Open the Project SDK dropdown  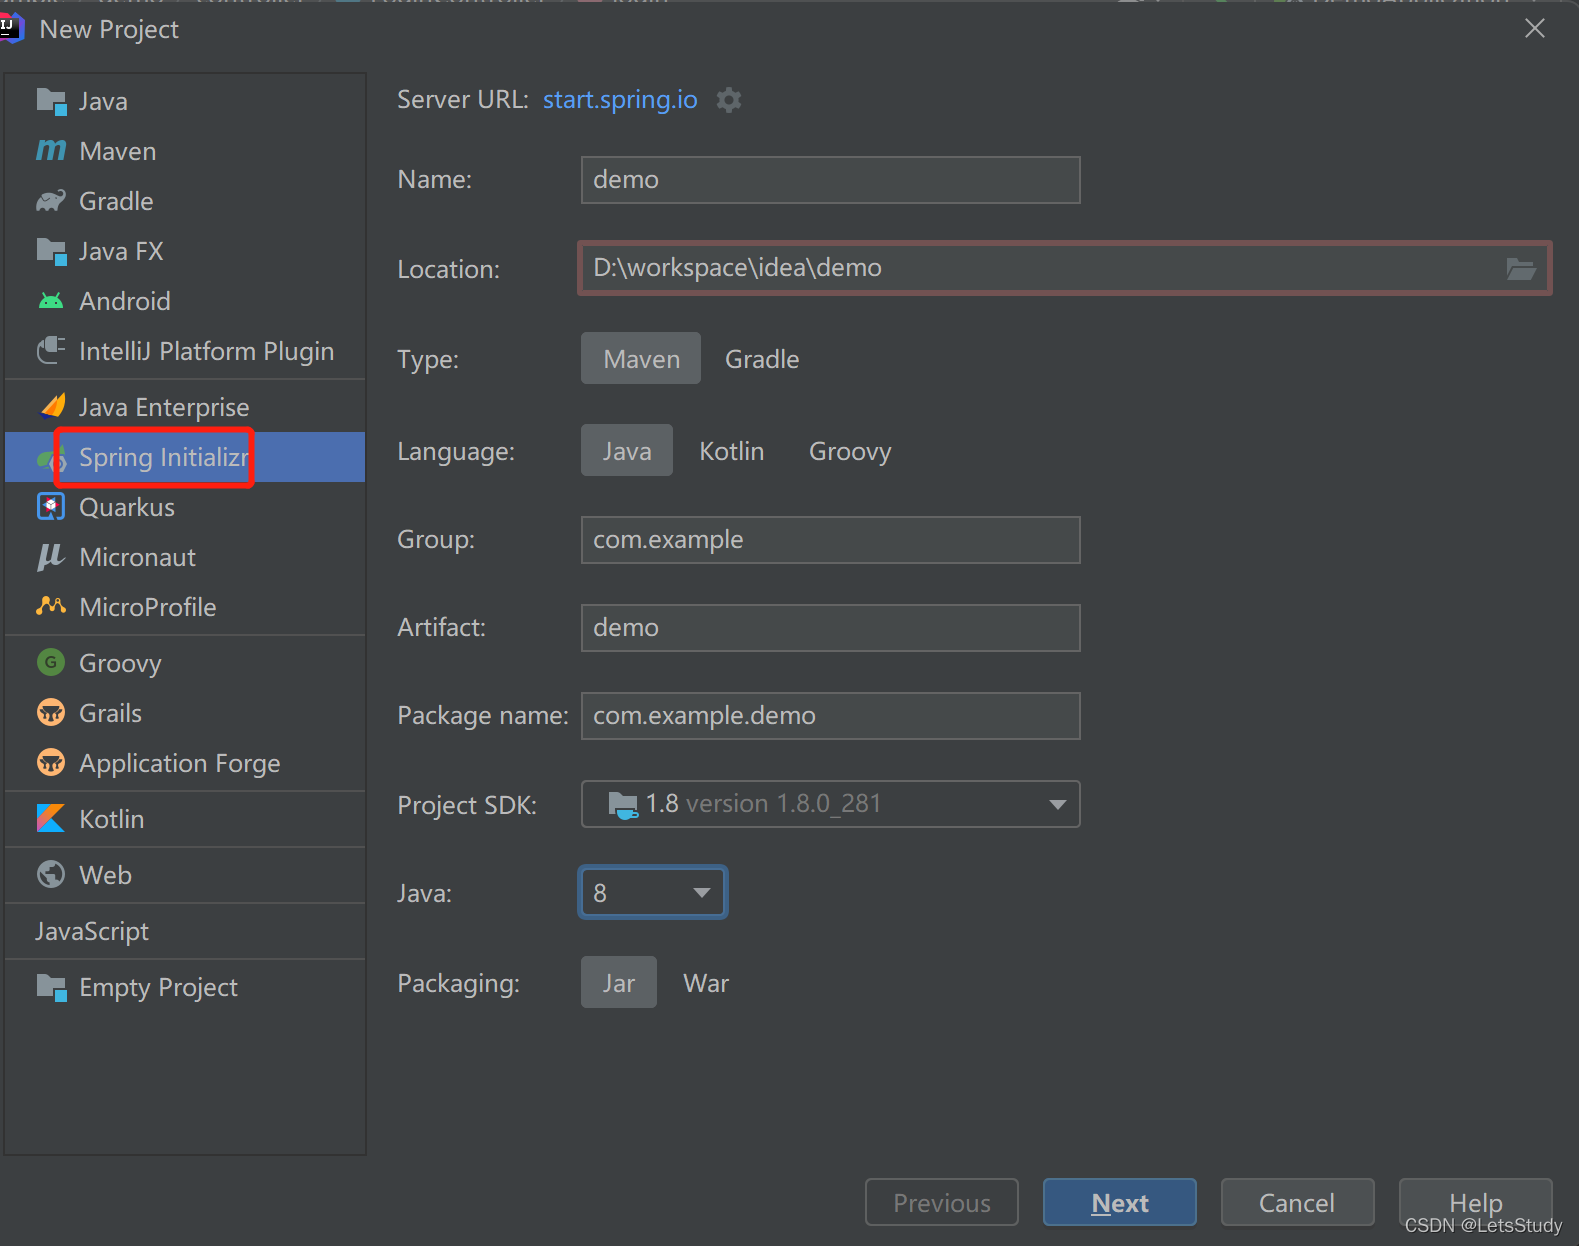click(830, 804)
